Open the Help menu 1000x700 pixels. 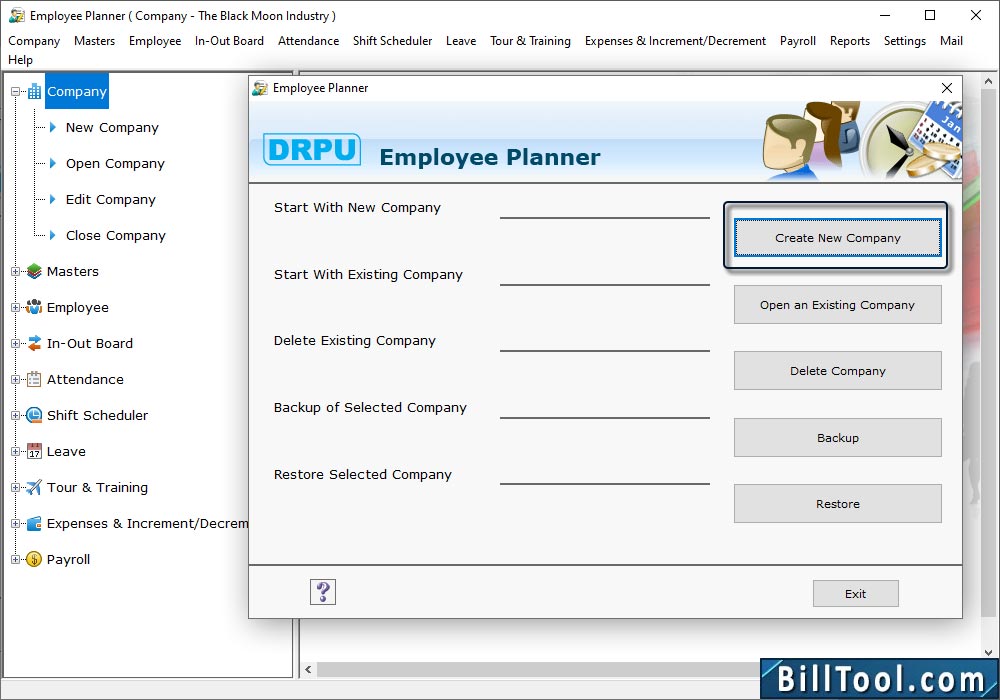(x=20, y=60)
